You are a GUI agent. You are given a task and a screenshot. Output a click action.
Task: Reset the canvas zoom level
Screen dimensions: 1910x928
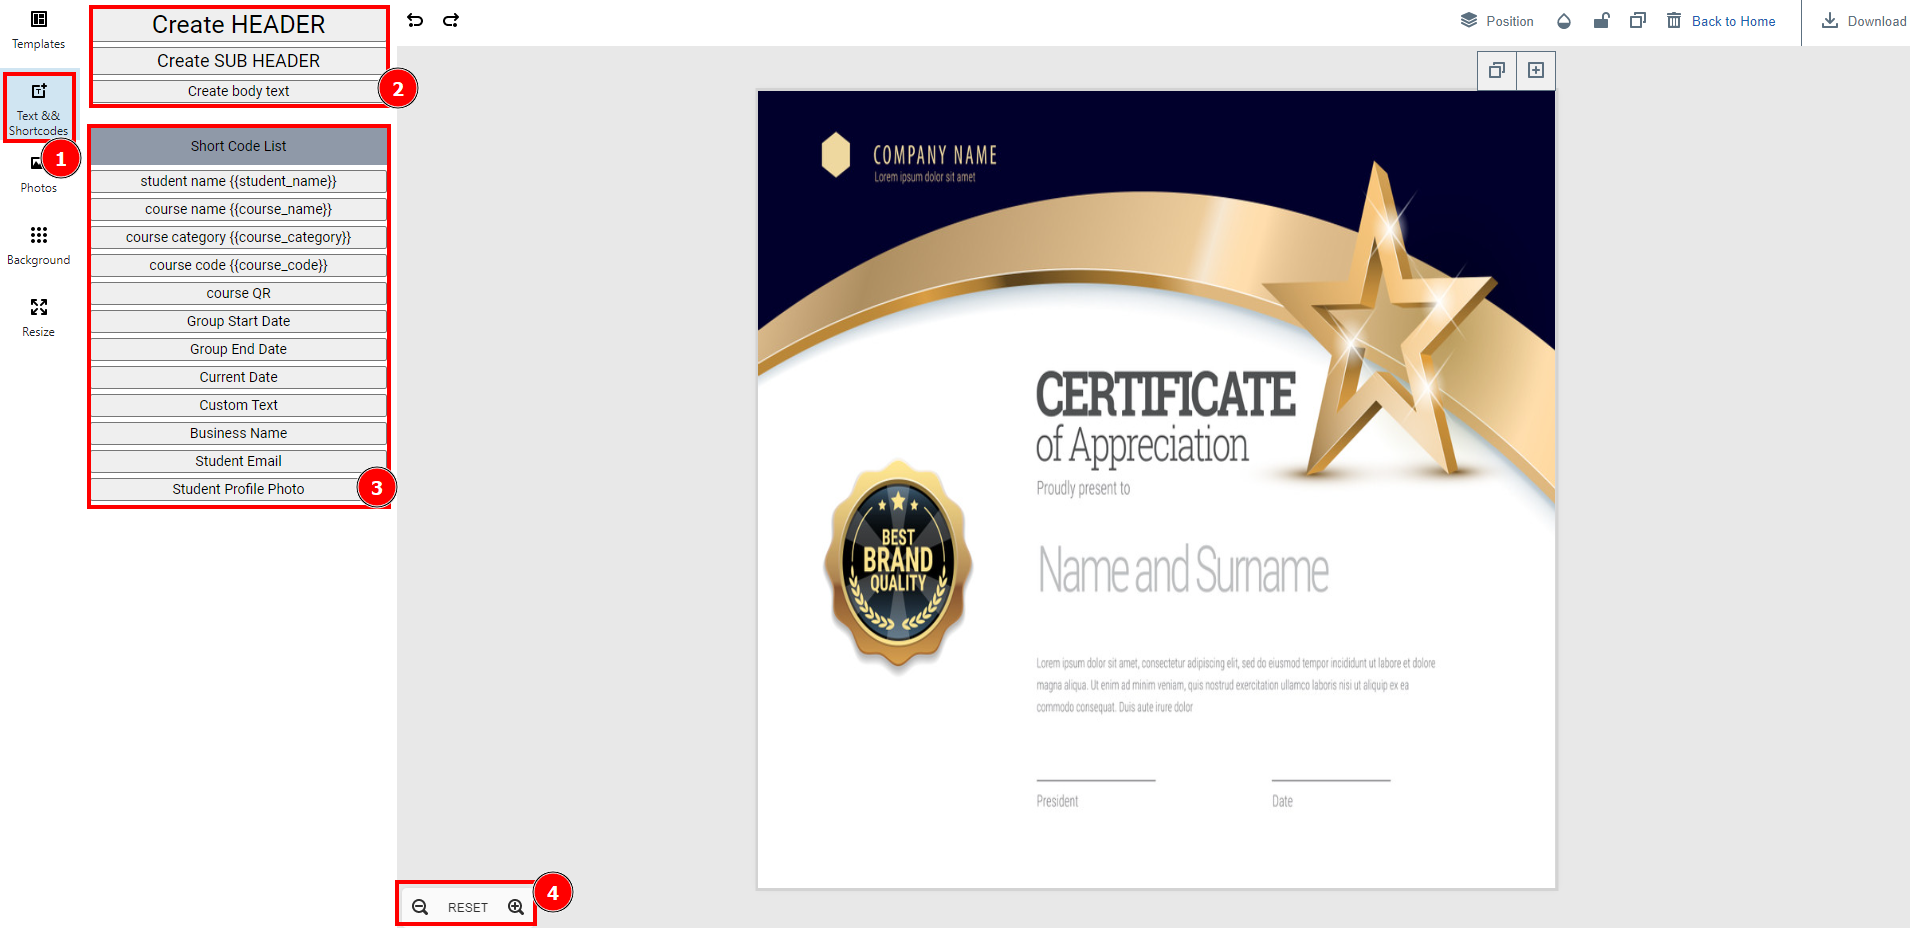coord(468,907)
